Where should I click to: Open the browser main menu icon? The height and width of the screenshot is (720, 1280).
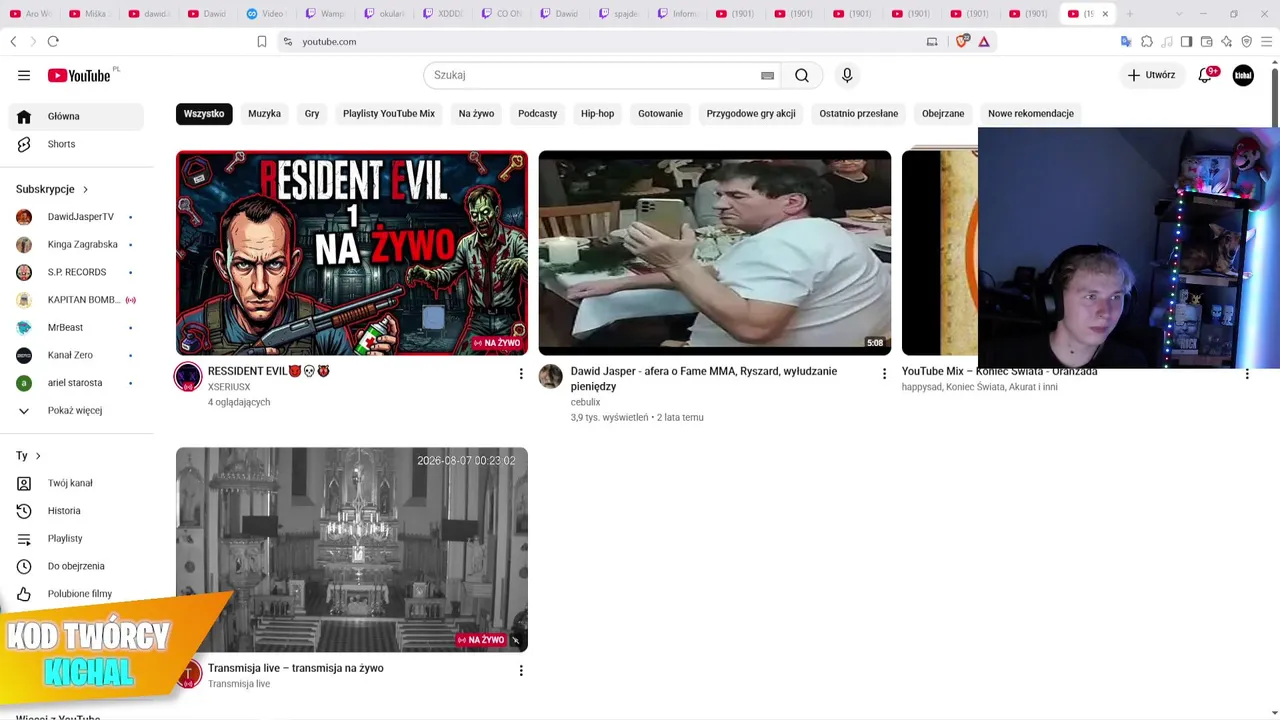tap(1267, 41)
